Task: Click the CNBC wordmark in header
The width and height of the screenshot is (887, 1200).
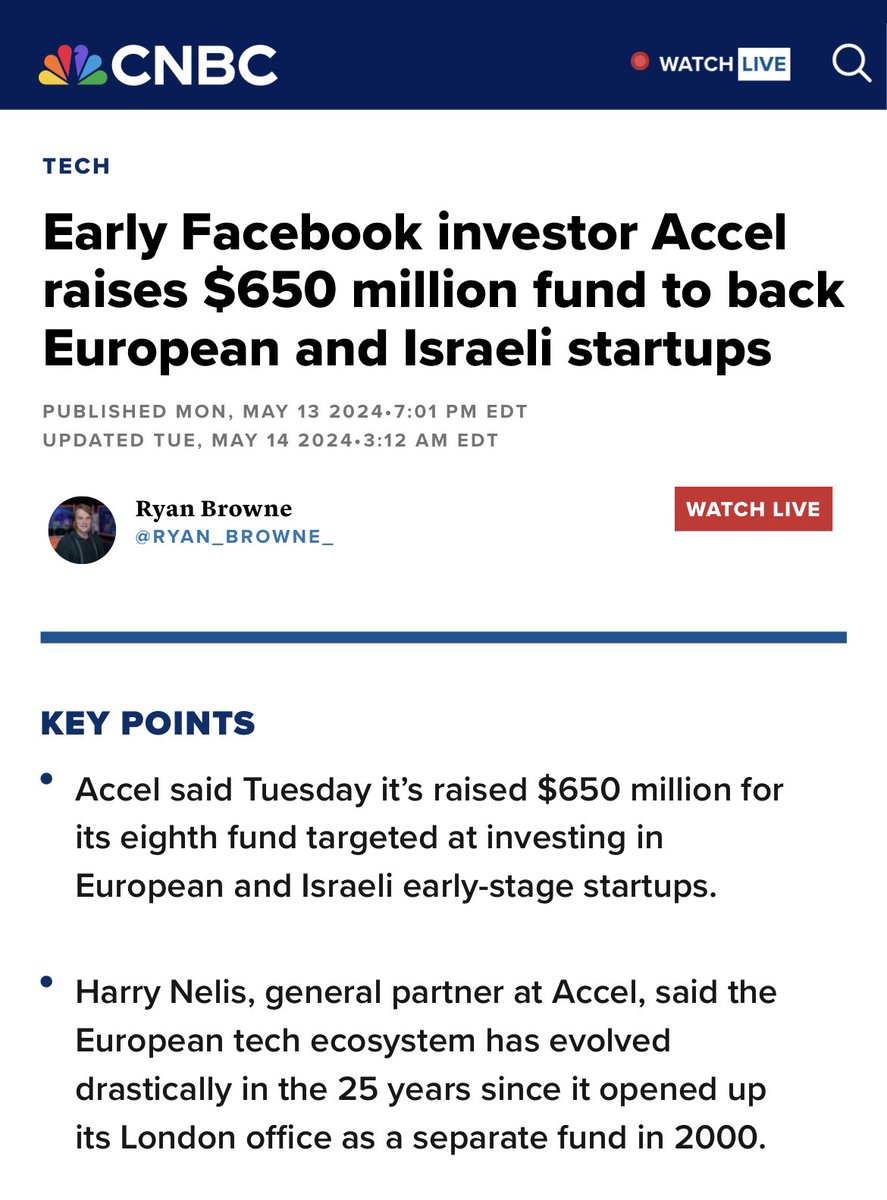Action: (195, 66)
